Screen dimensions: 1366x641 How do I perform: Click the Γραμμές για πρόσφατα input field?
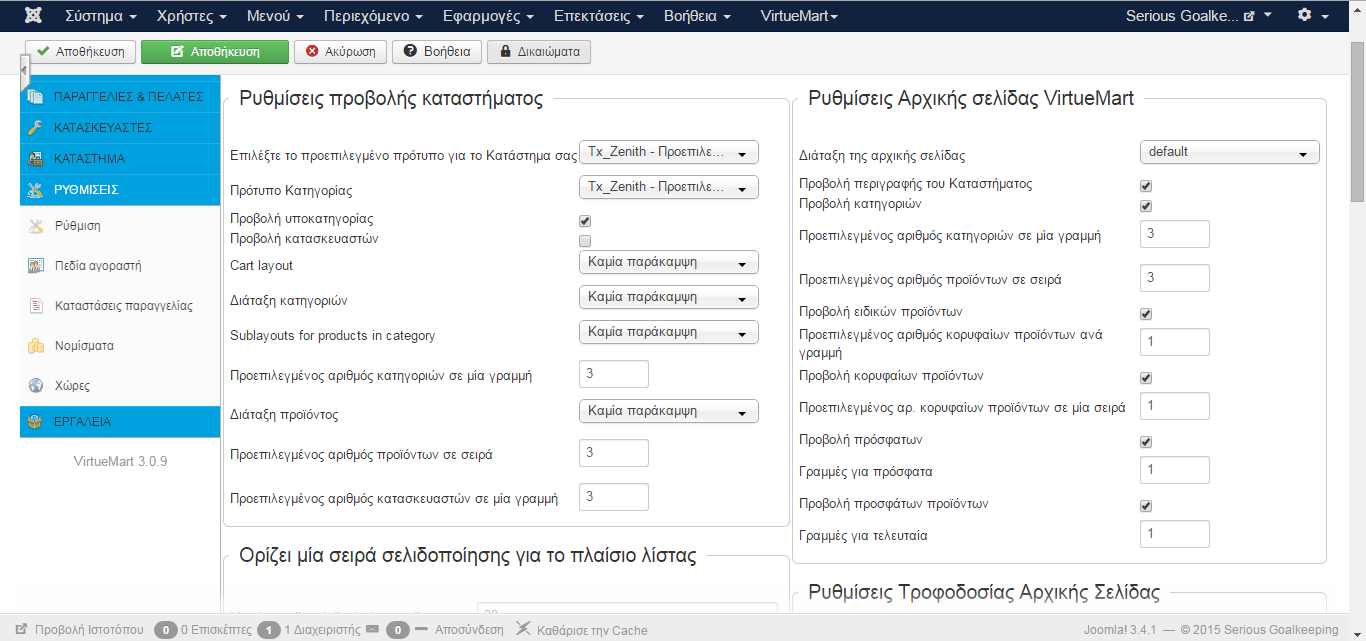[1175, 470]
